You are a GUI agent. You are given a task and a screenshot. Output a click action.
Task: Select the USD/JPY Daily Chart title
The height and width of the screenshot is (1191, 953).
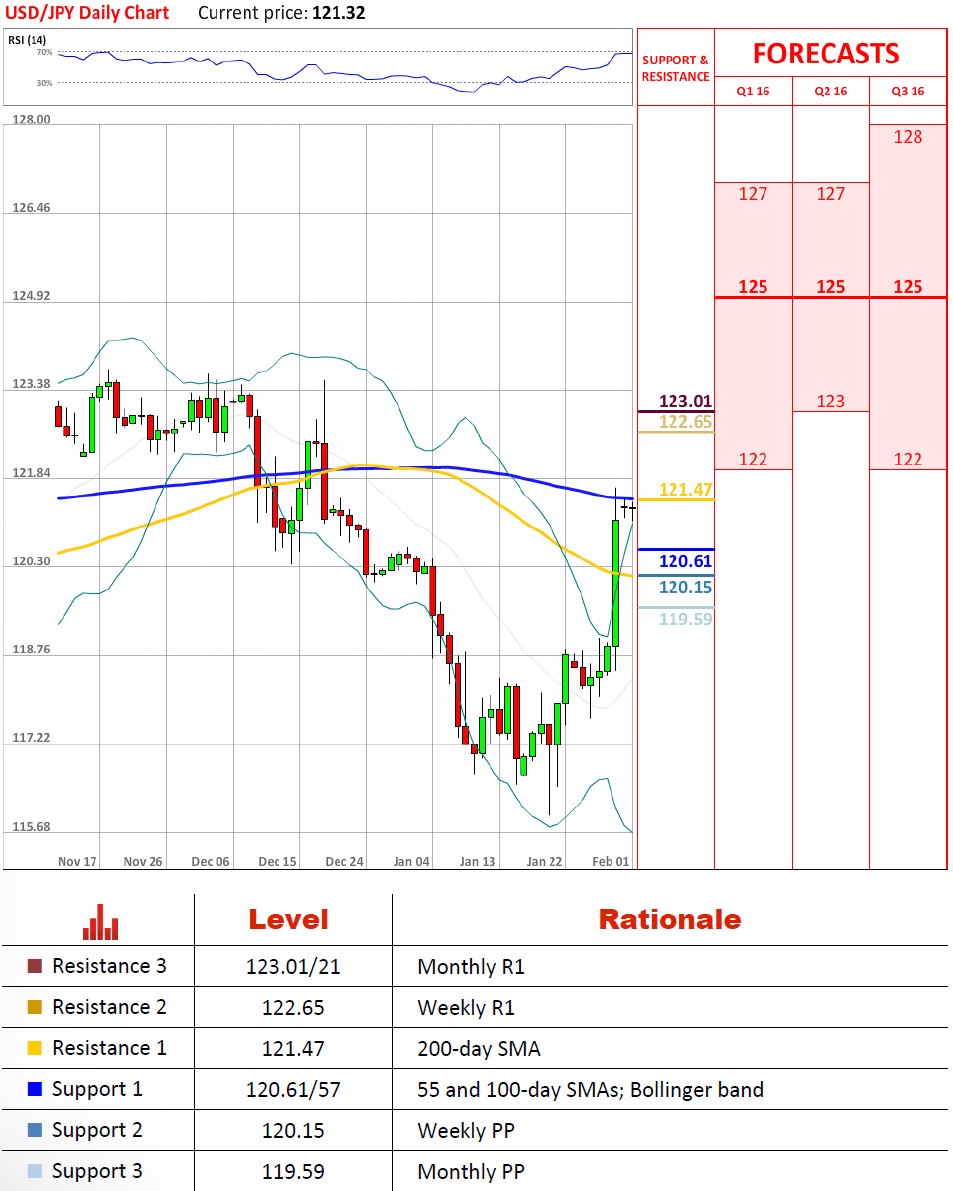click(x=87, y=13)
